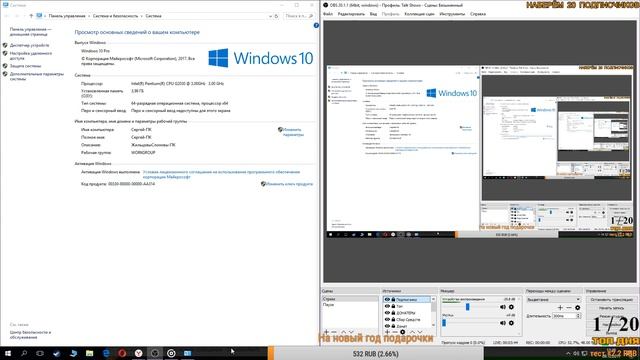Screen dimensions: 640x360
Task: Open the last OBS menu (Help)
Action: coord(478,14)
